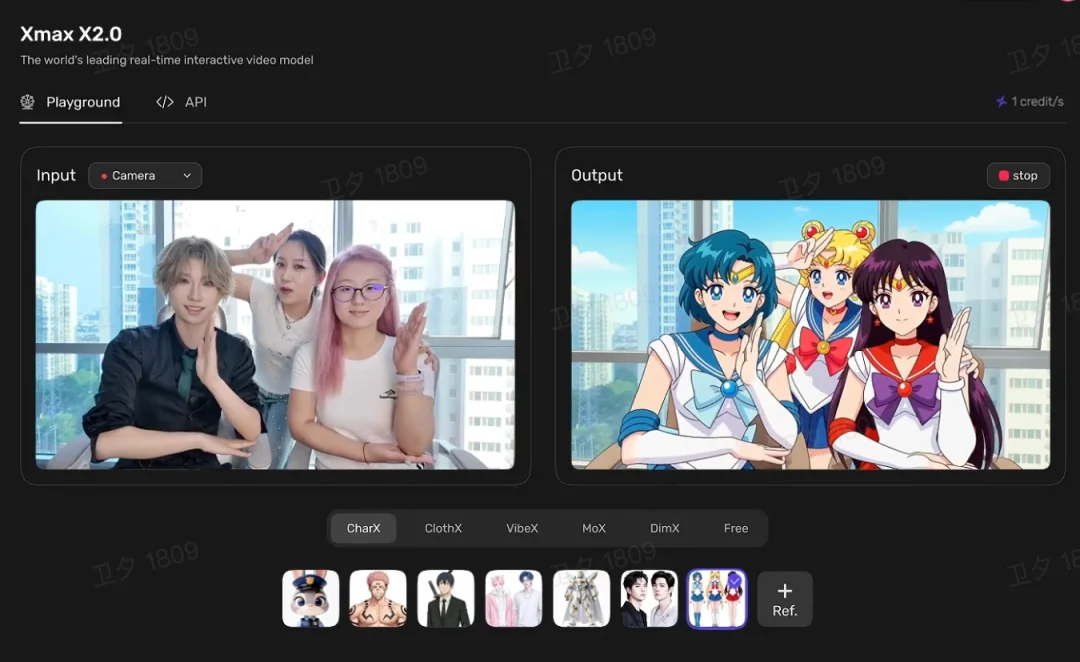Click the red stop square icon
The height and width of the screenshot is (662, 1080).
tap(1004, 176)
